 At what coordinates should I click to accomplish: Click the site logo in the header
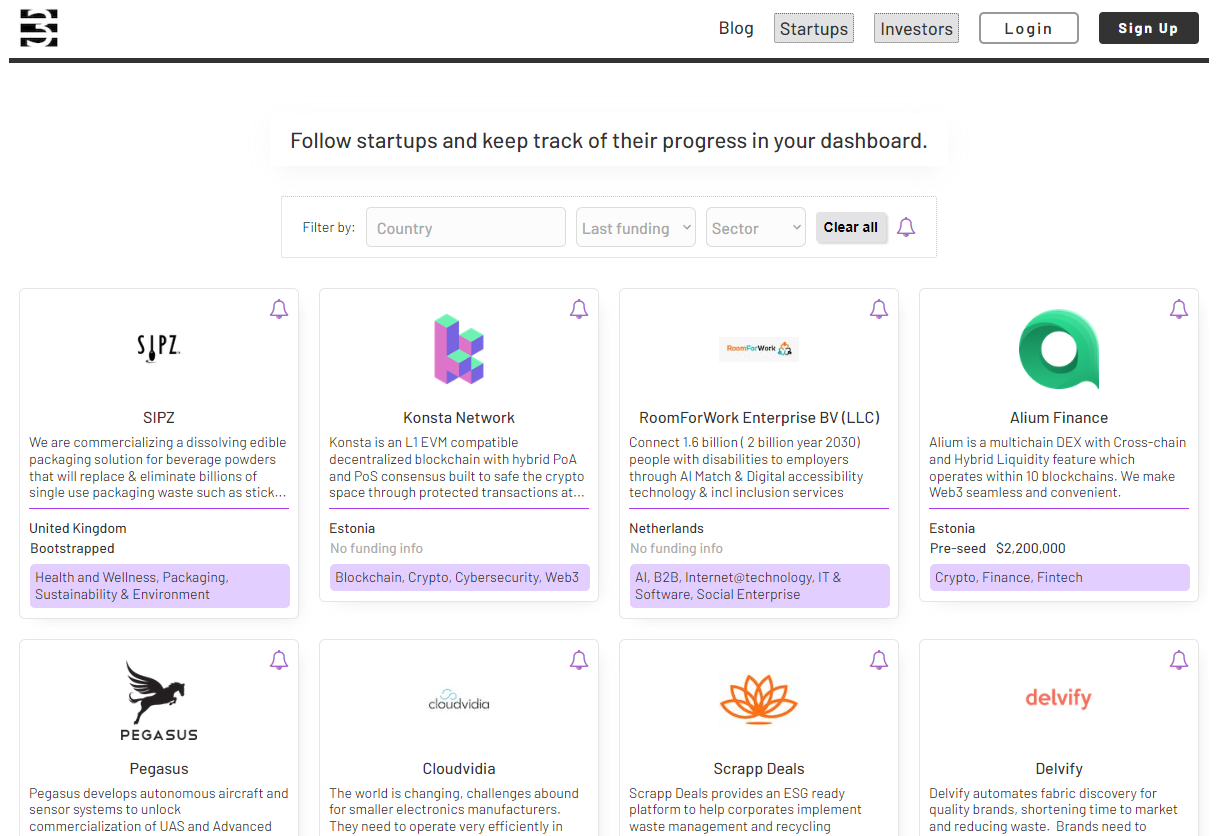coord(39,28)
